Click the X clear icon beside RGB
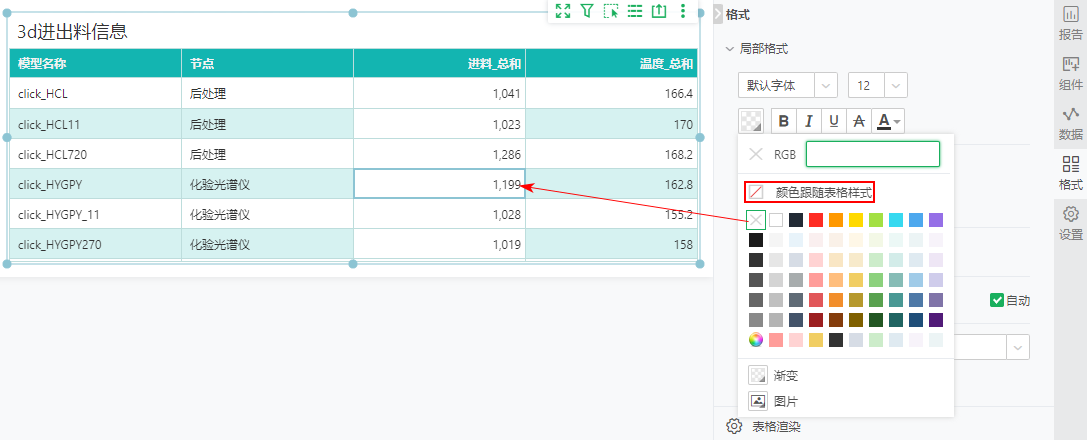 pyautogui.click(x=756, y=155)
